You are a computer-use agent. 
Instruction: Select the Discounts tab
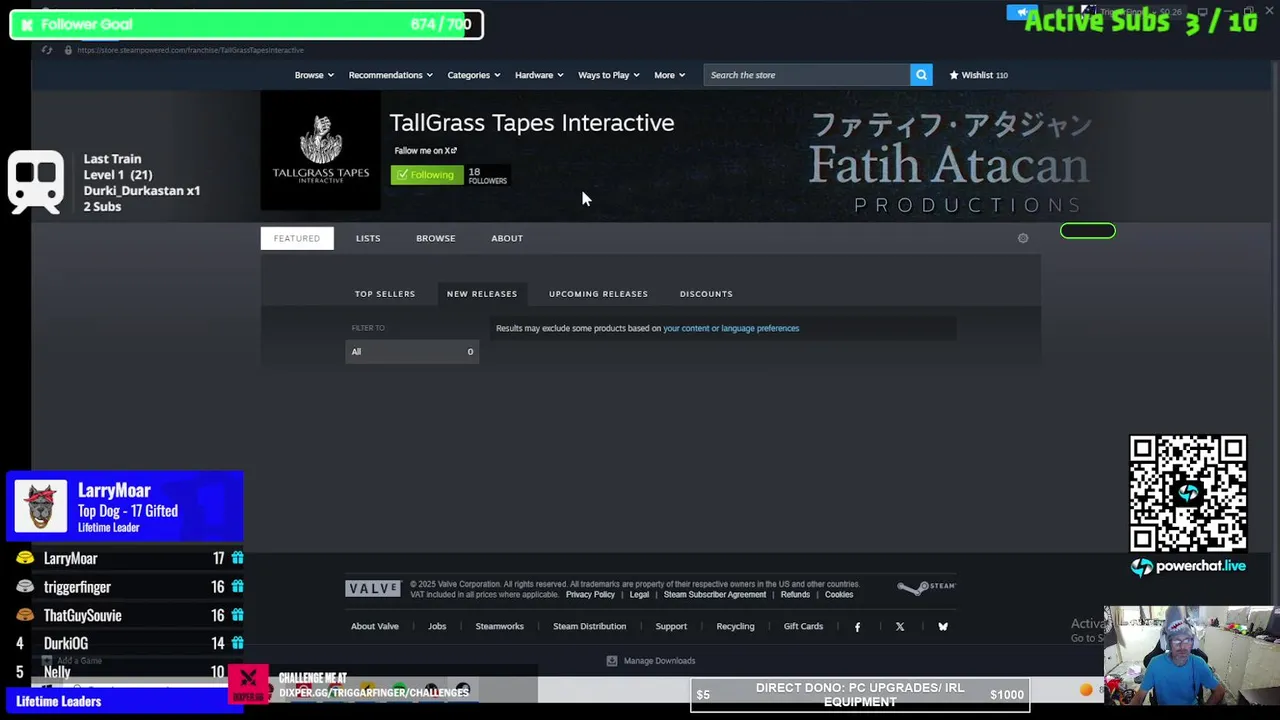pyautogui.click(x=706, y=294)
